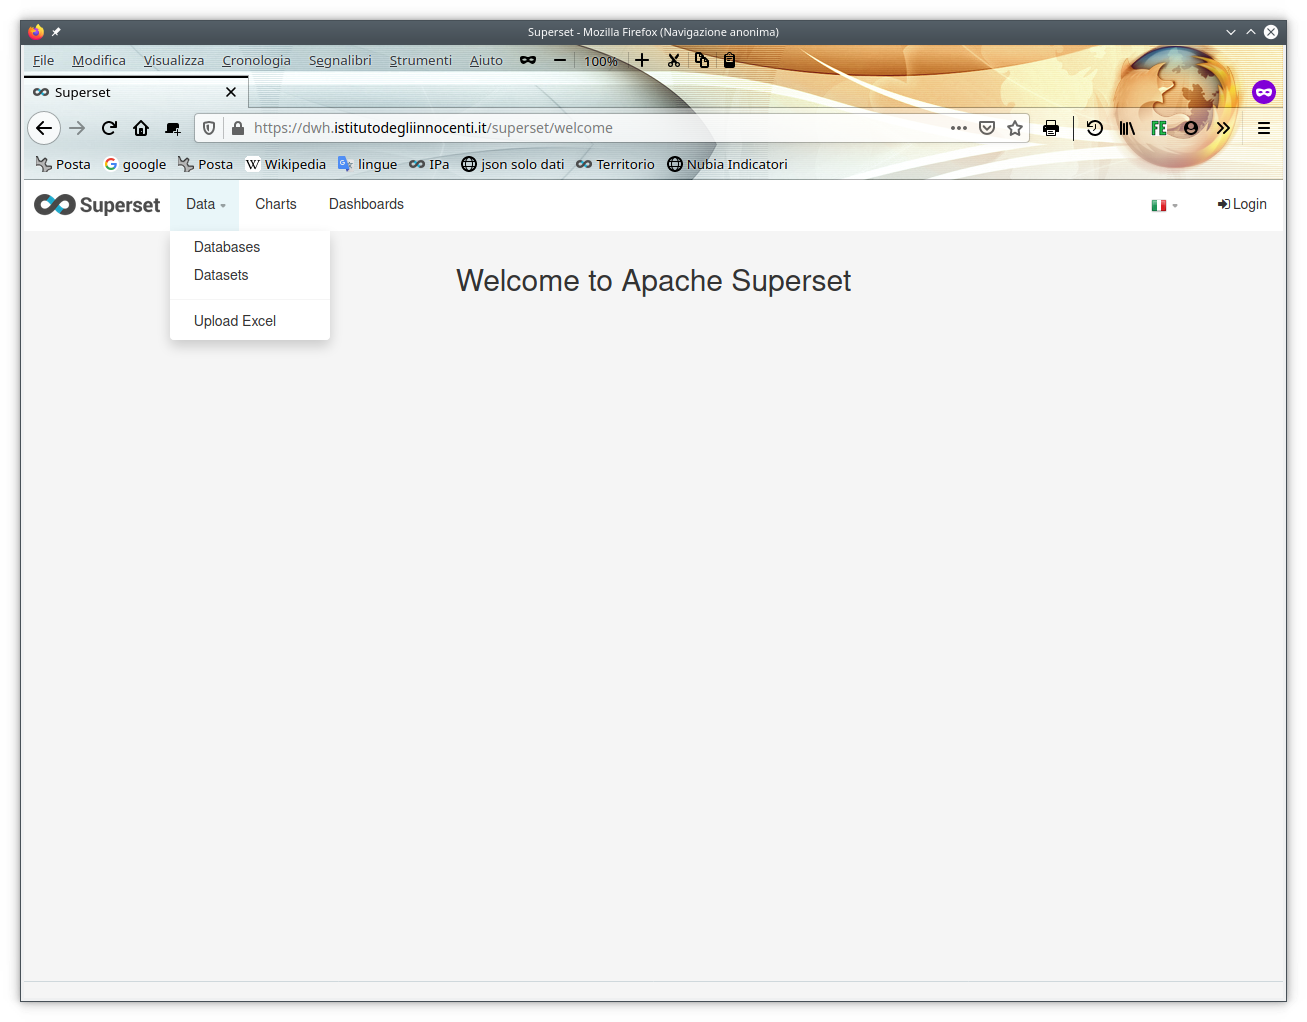
Task: Select Datasets from the Data menu
Action: point(221,275)
